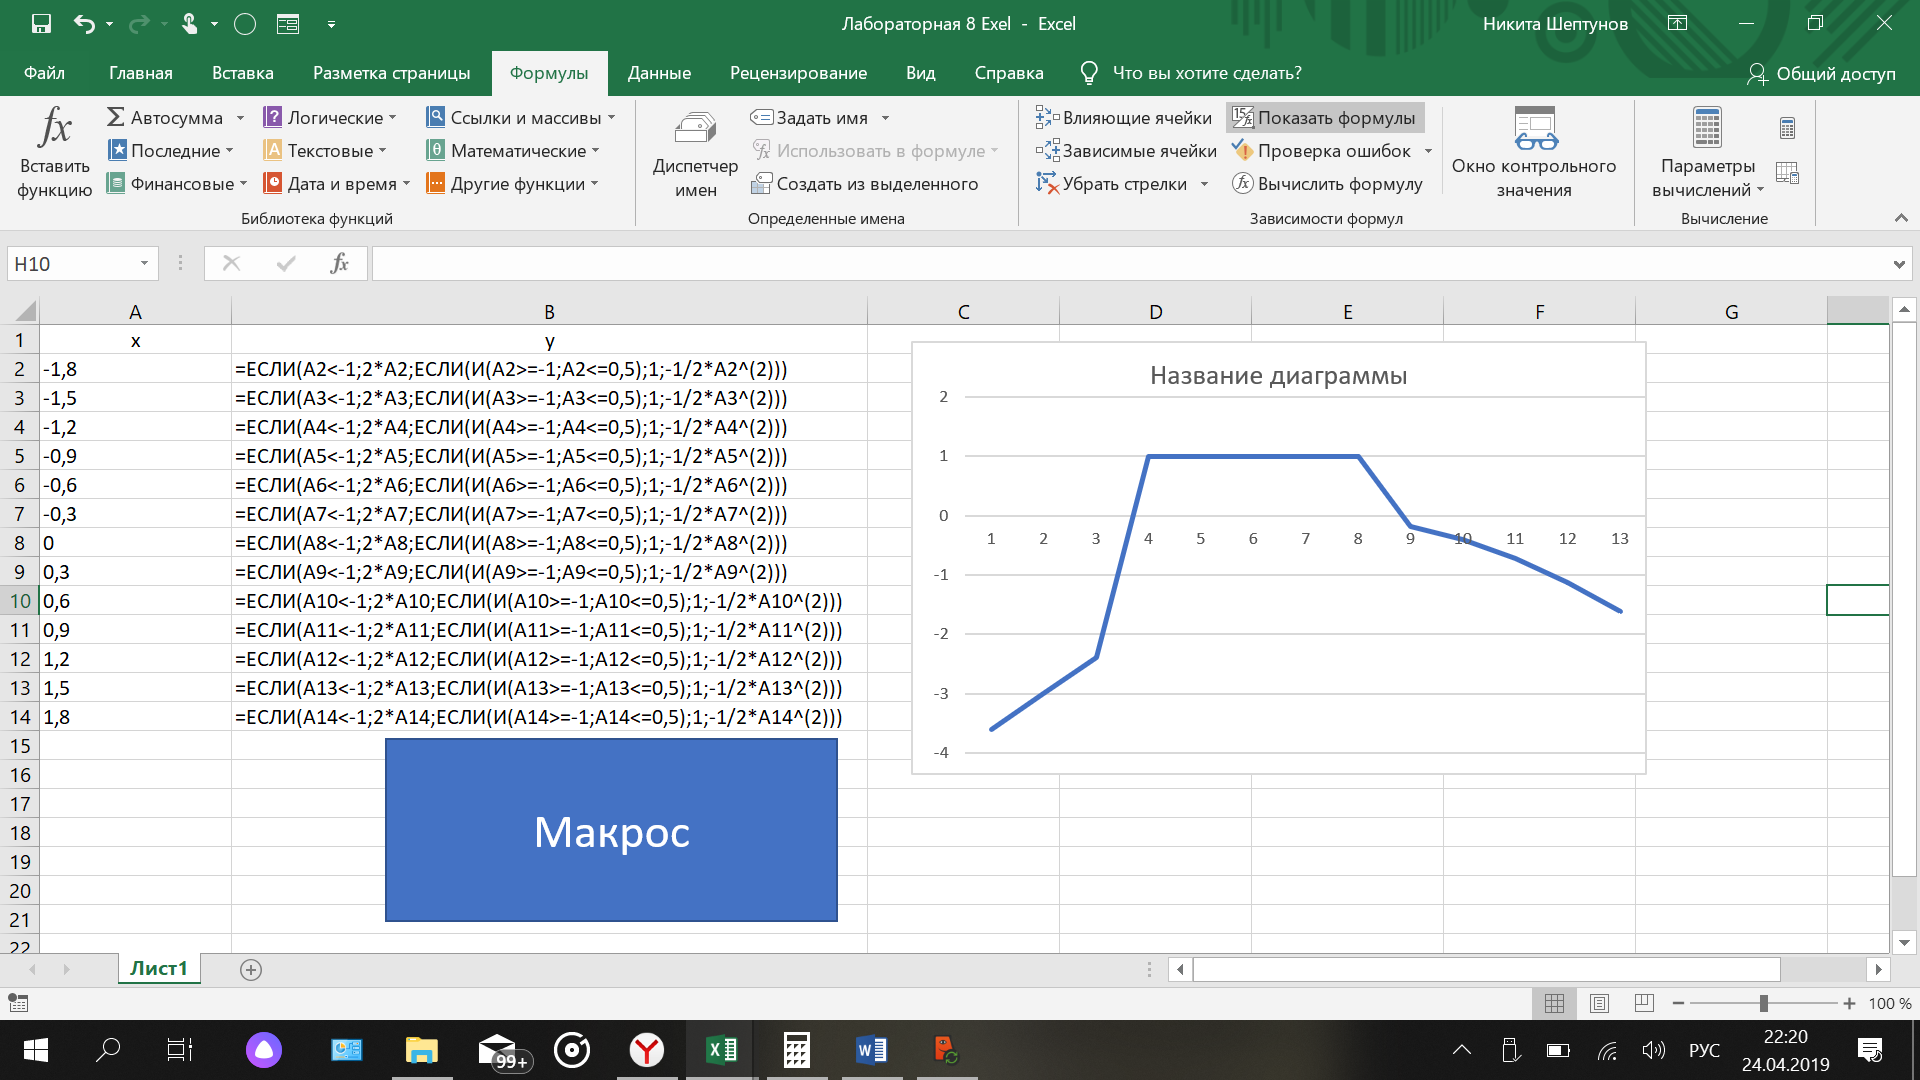This screenshot has height=1080, width=1920.
Task: Open the Text functions icon
Action: click(272, 150)
